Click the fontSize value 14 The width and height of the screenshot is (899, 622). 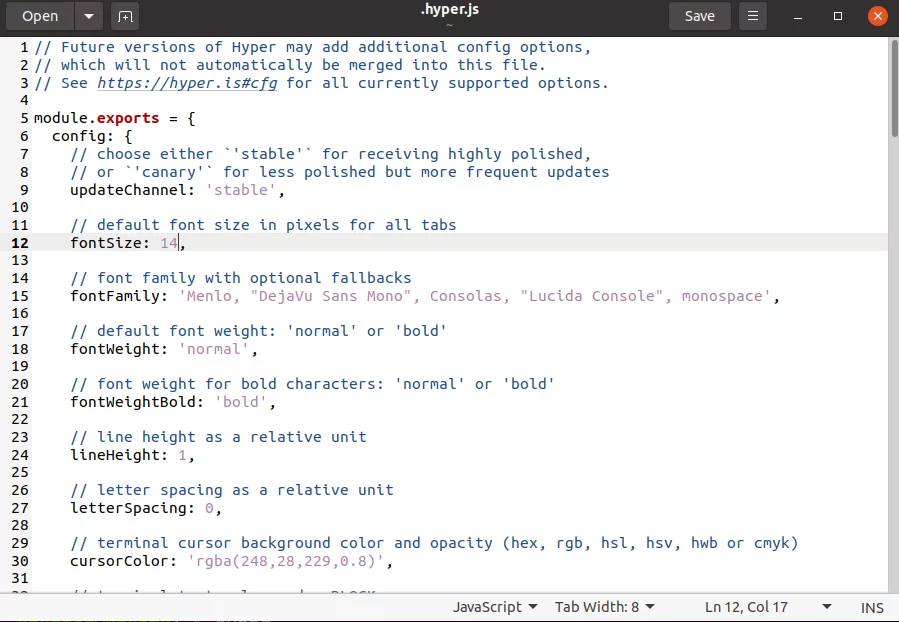[x=169, y=243]
